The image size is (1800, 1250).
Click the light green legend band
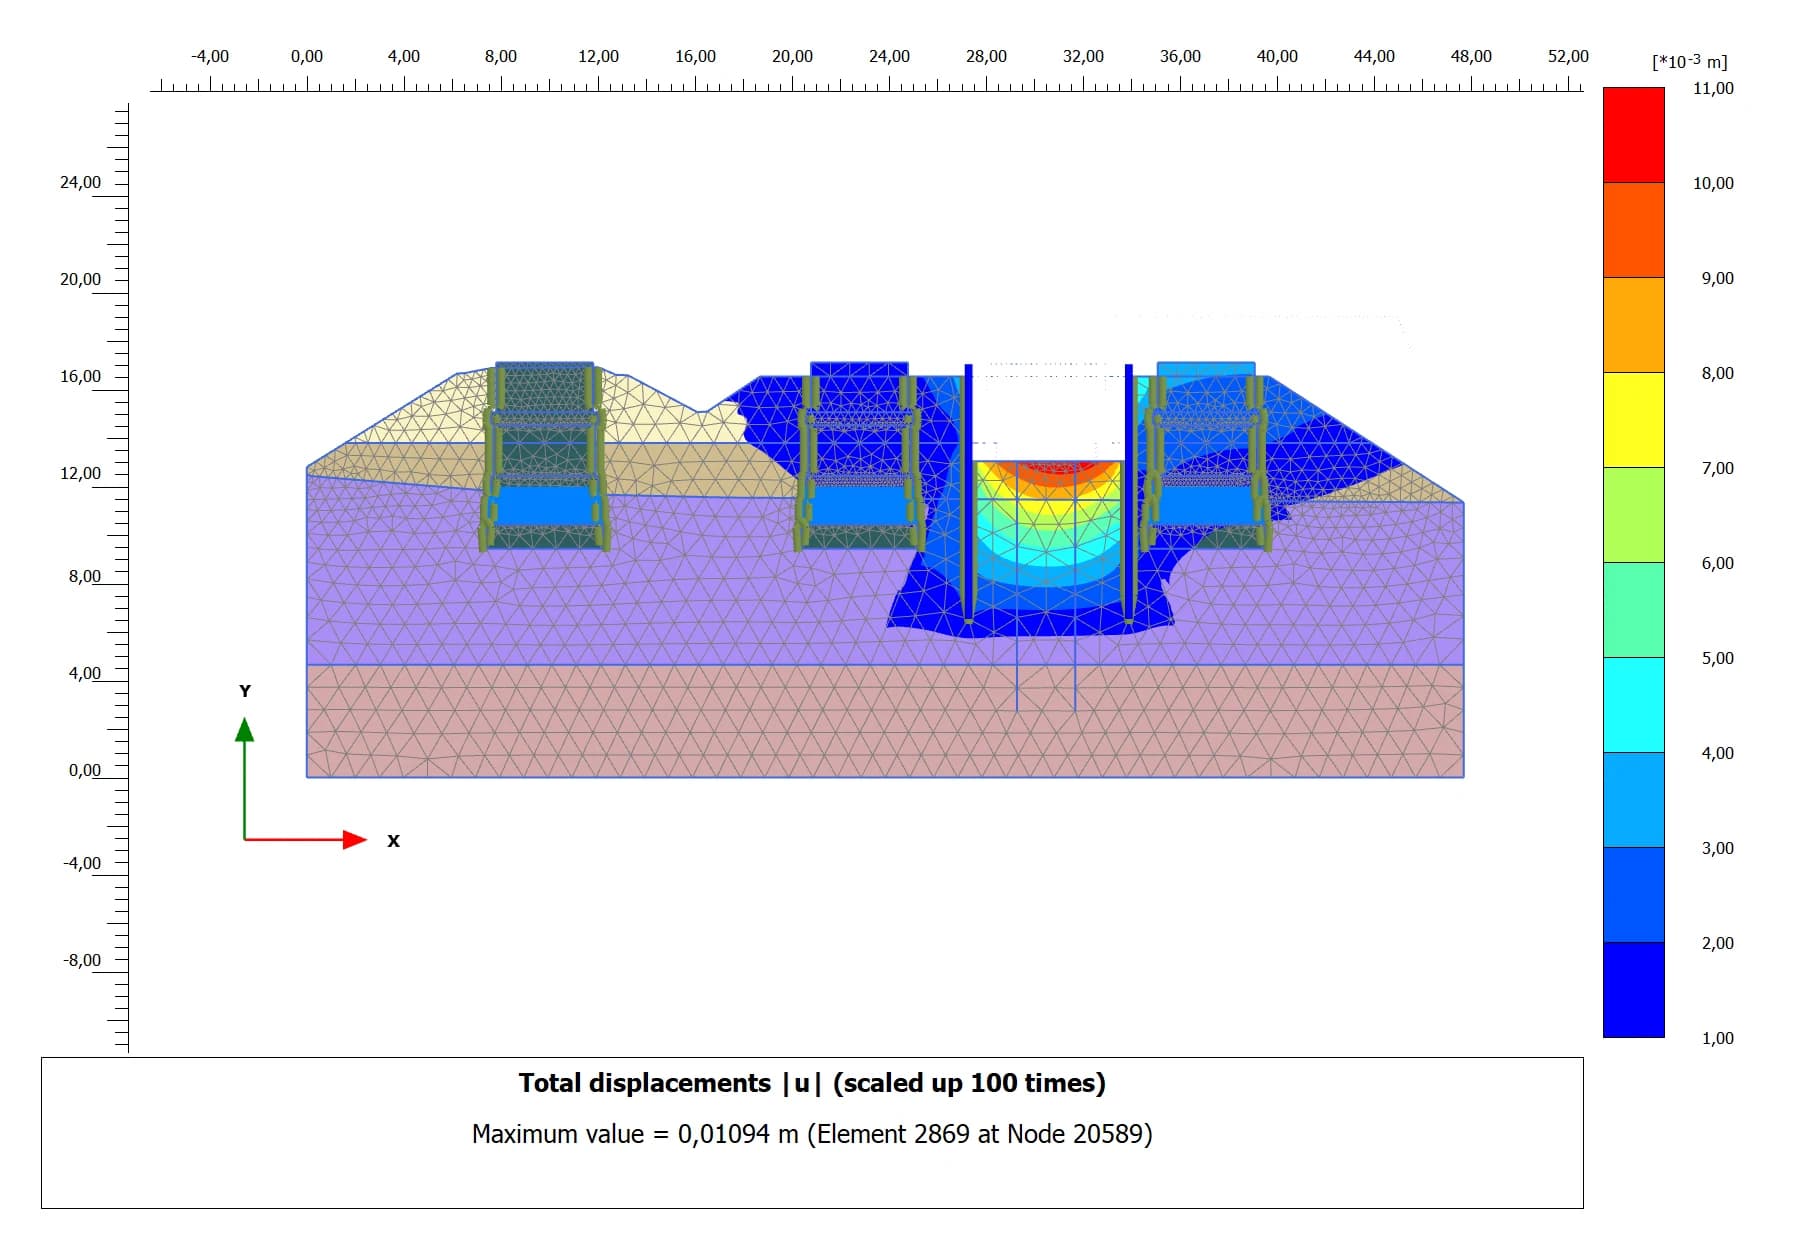1633,515
